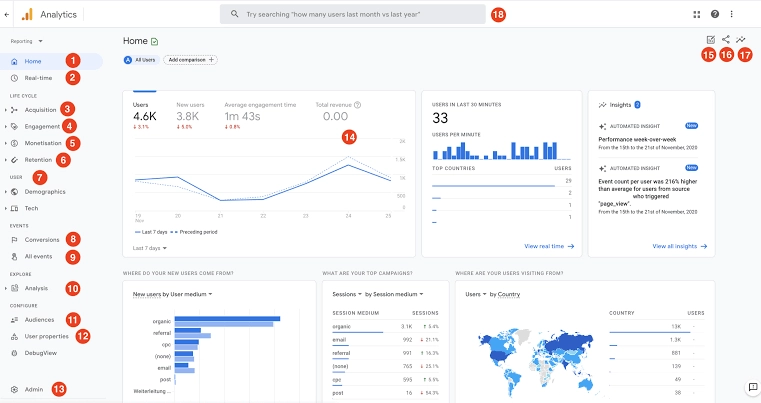Select the Average engagement time tab

click(x=260, y=116)
